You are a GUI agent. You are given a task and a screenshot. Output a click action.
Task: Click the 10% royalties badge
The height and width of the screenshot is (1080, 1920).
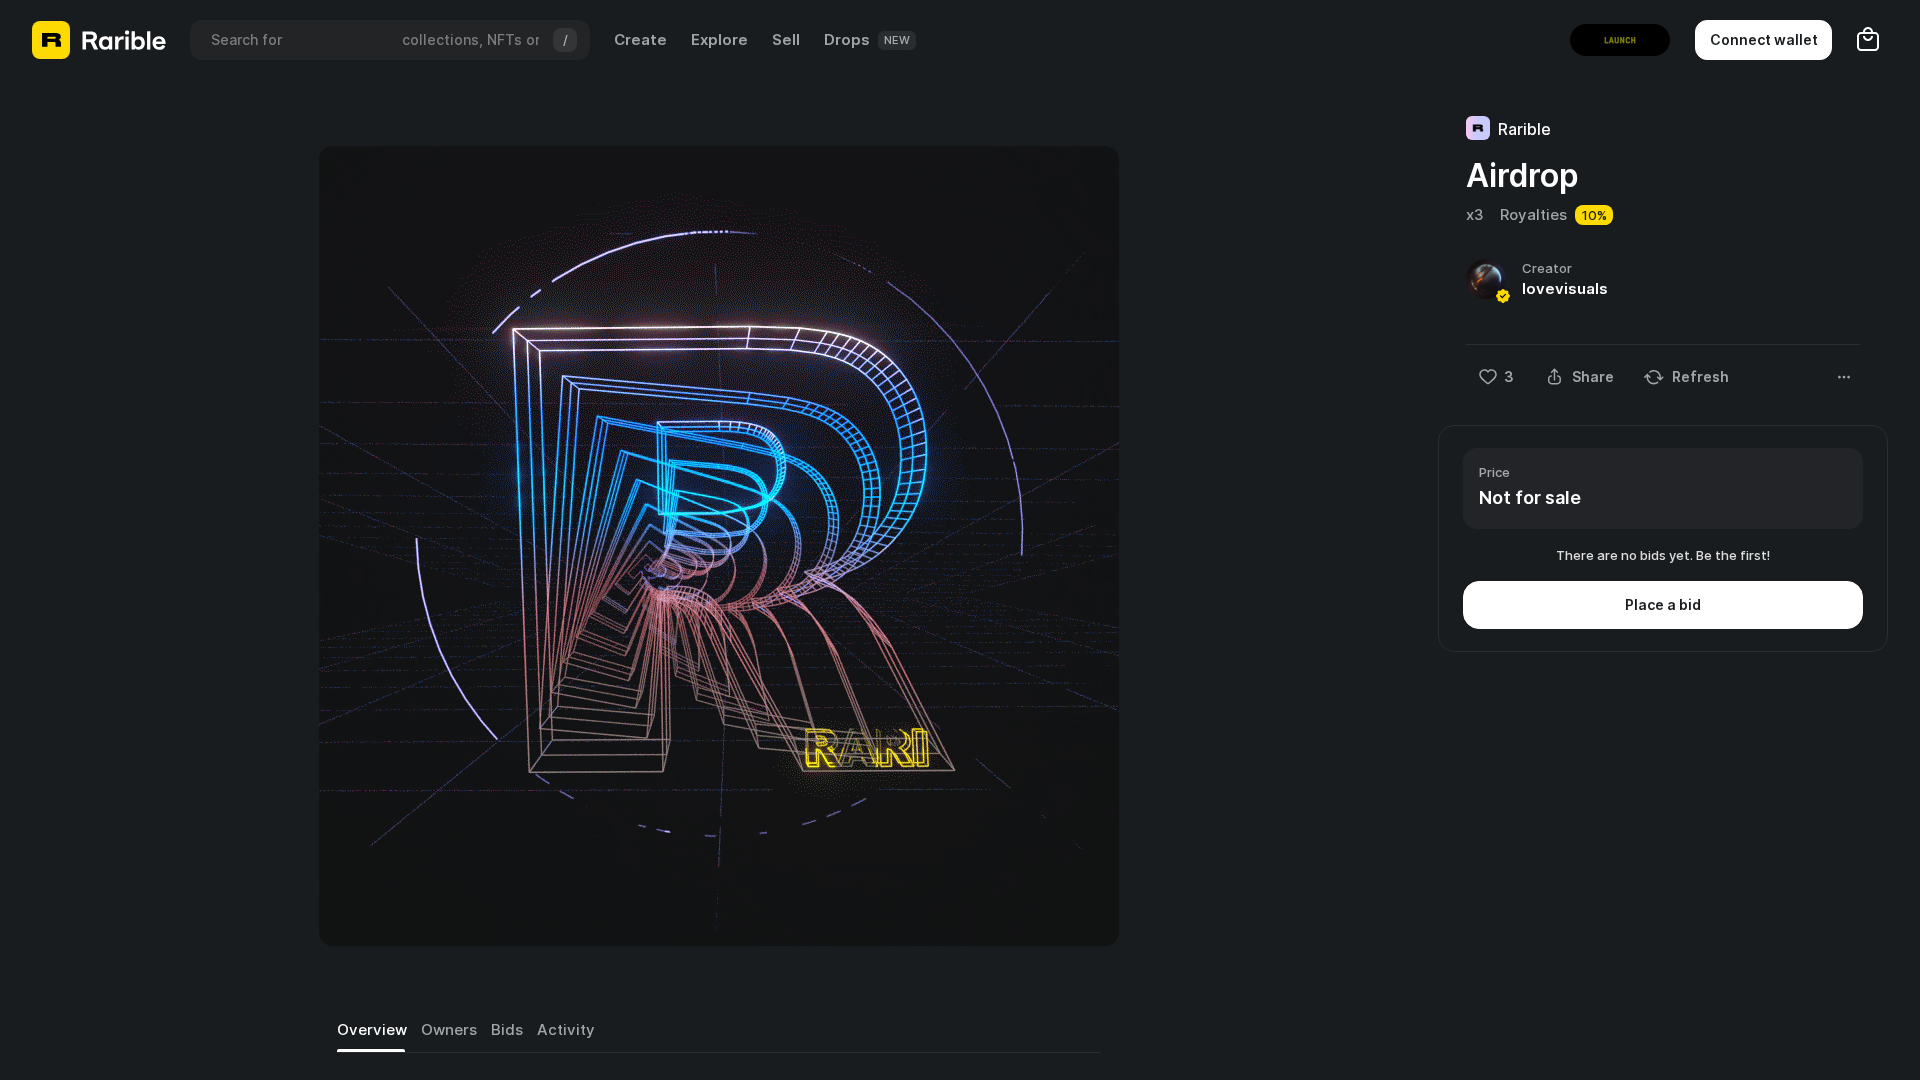(1594, 215)
